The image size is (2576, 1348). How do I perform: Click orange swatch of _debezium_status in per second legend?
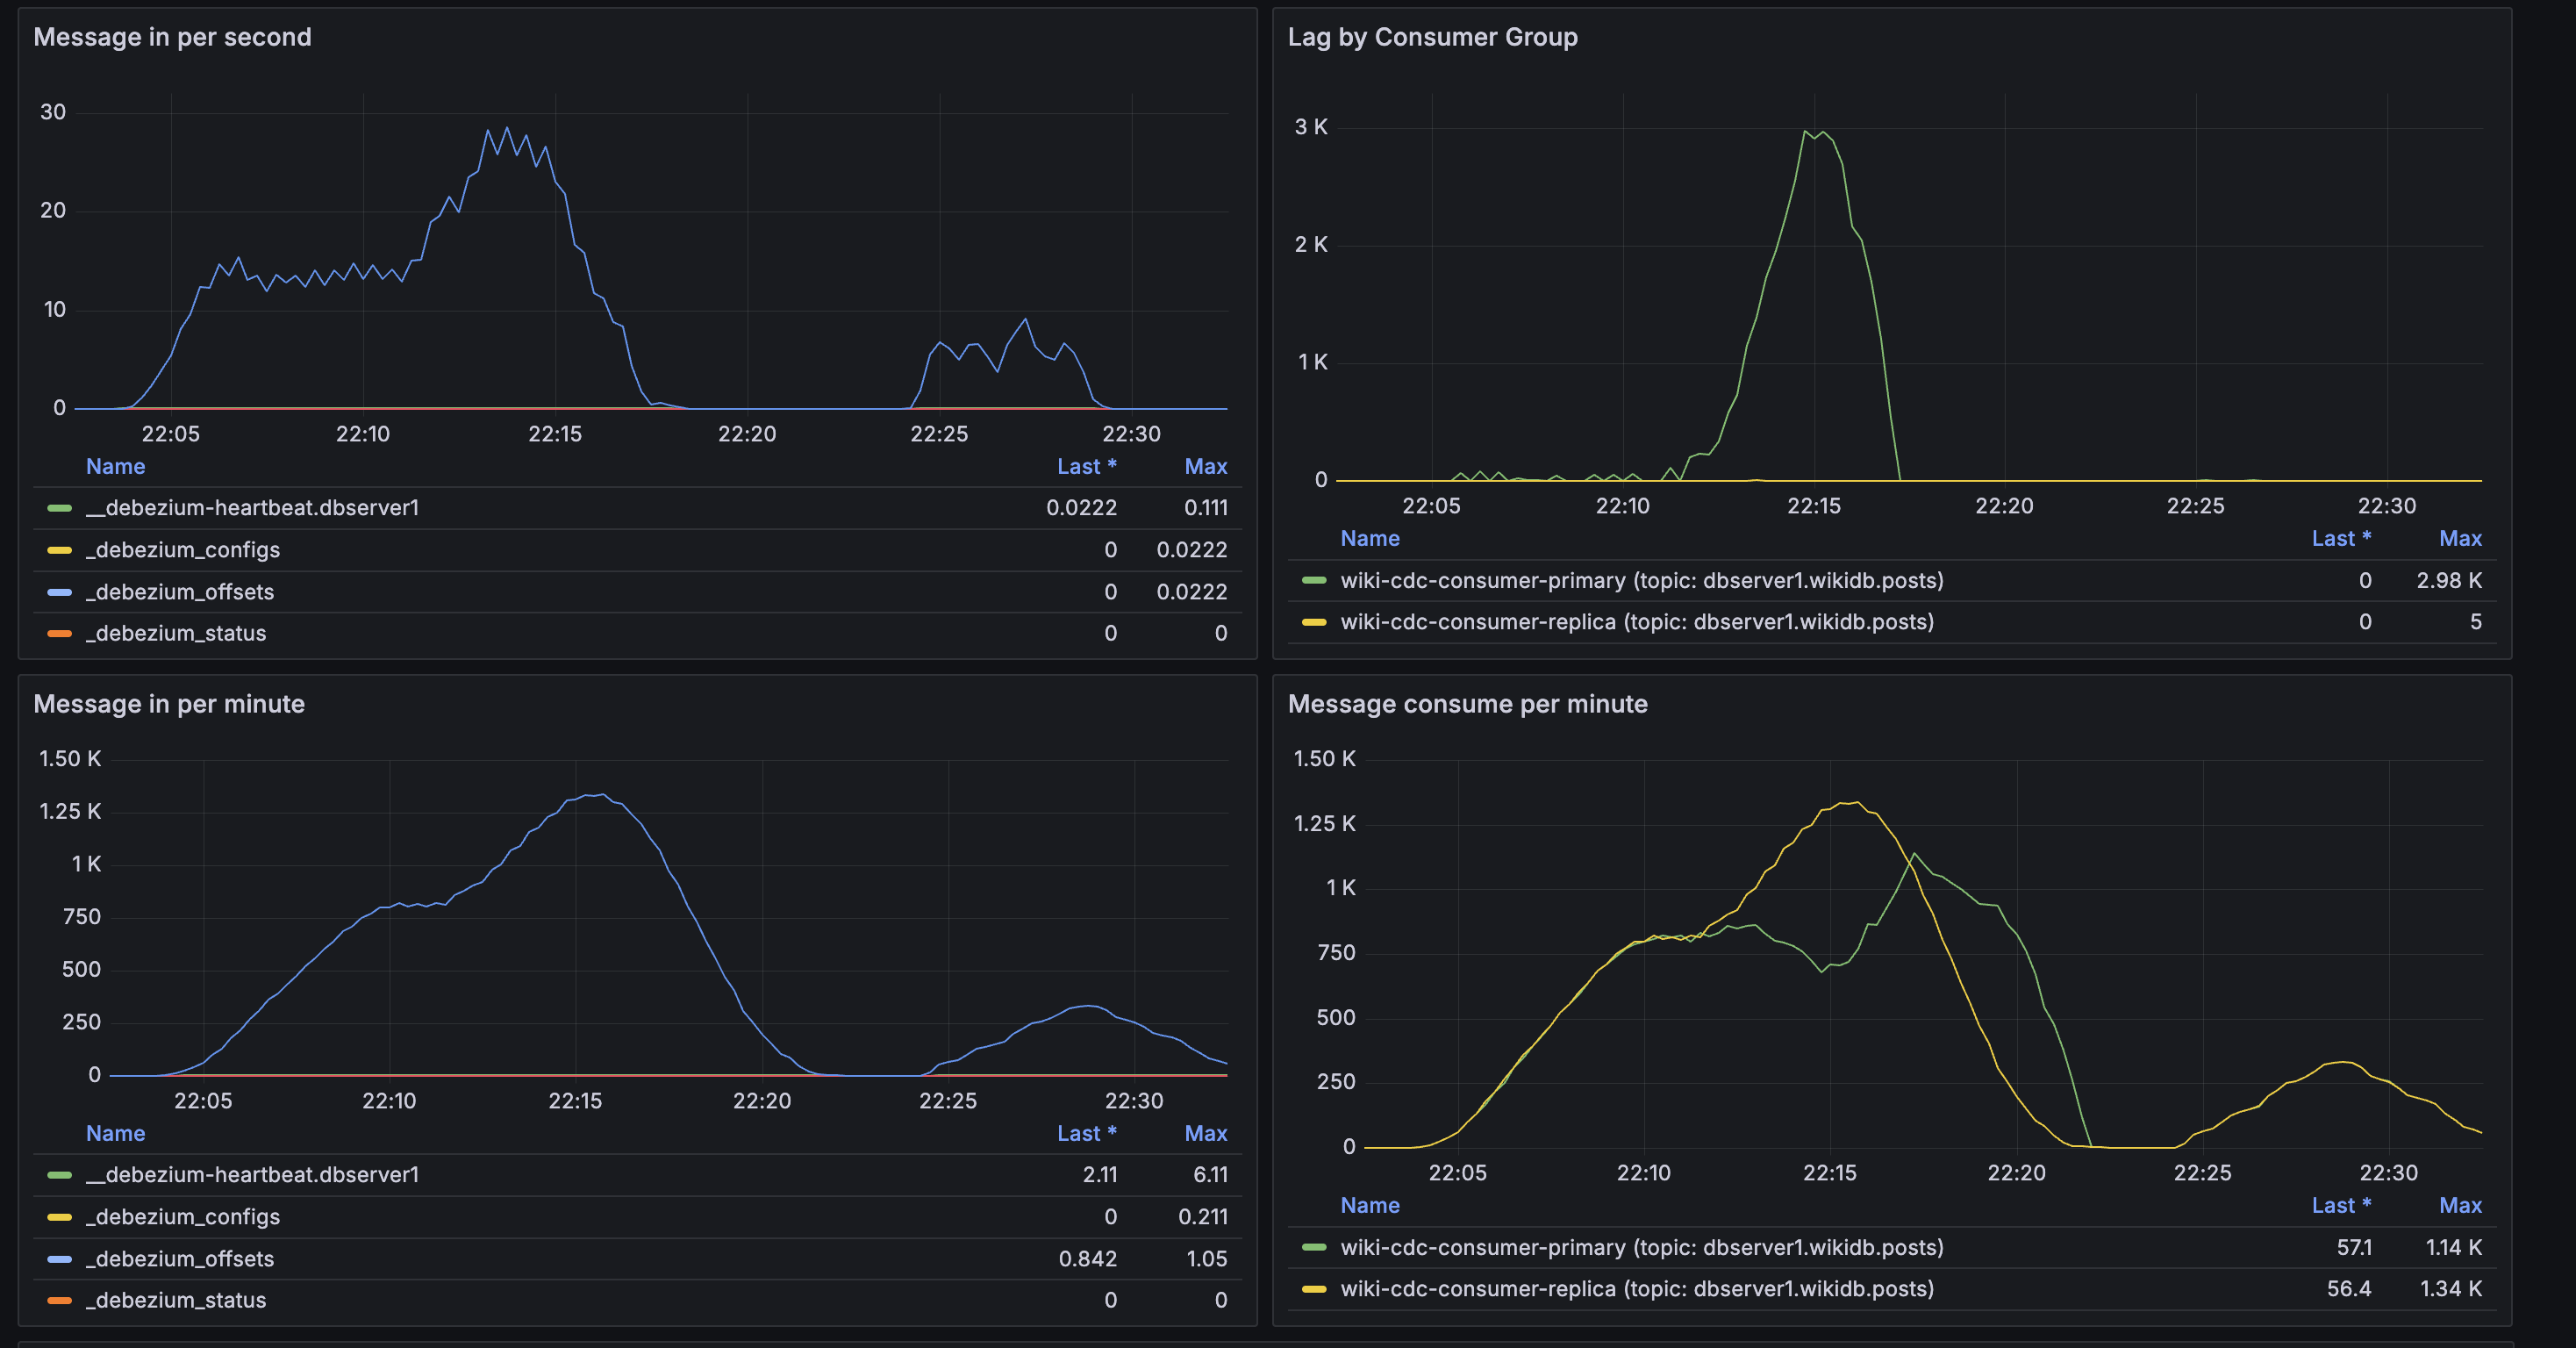[60, 633]
